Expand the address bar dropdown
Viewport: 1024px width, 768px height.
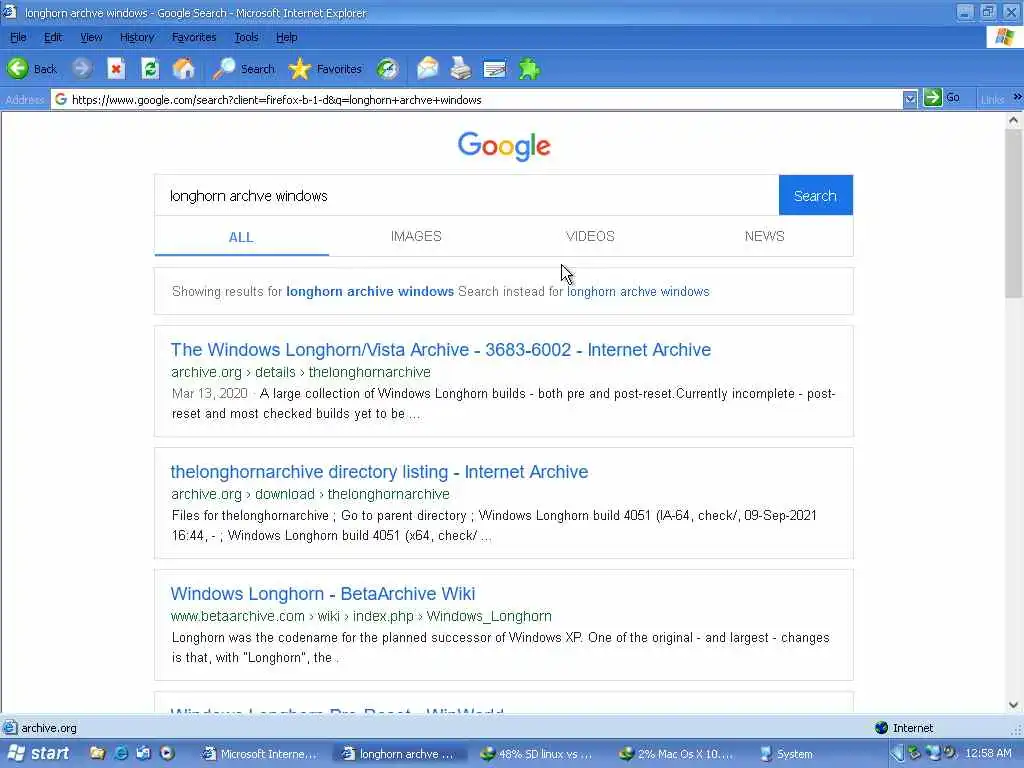tap(910, 99)
